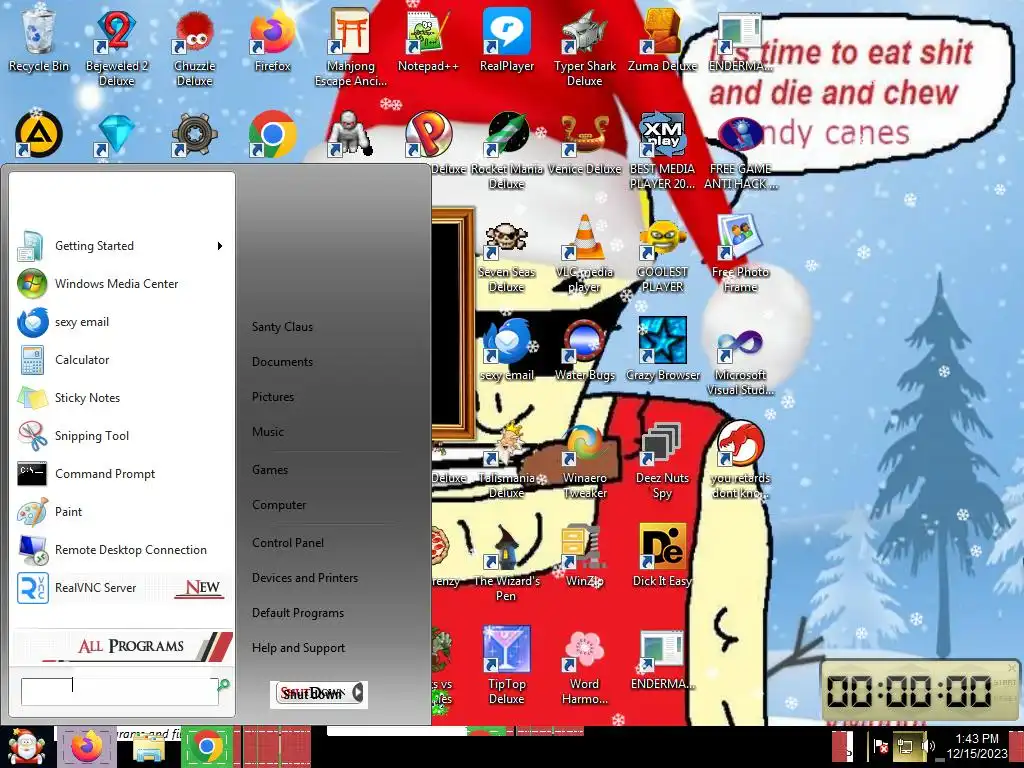Open Pictures library link
The height and width of the screenshot is (768, 1024).
point(273,397)
